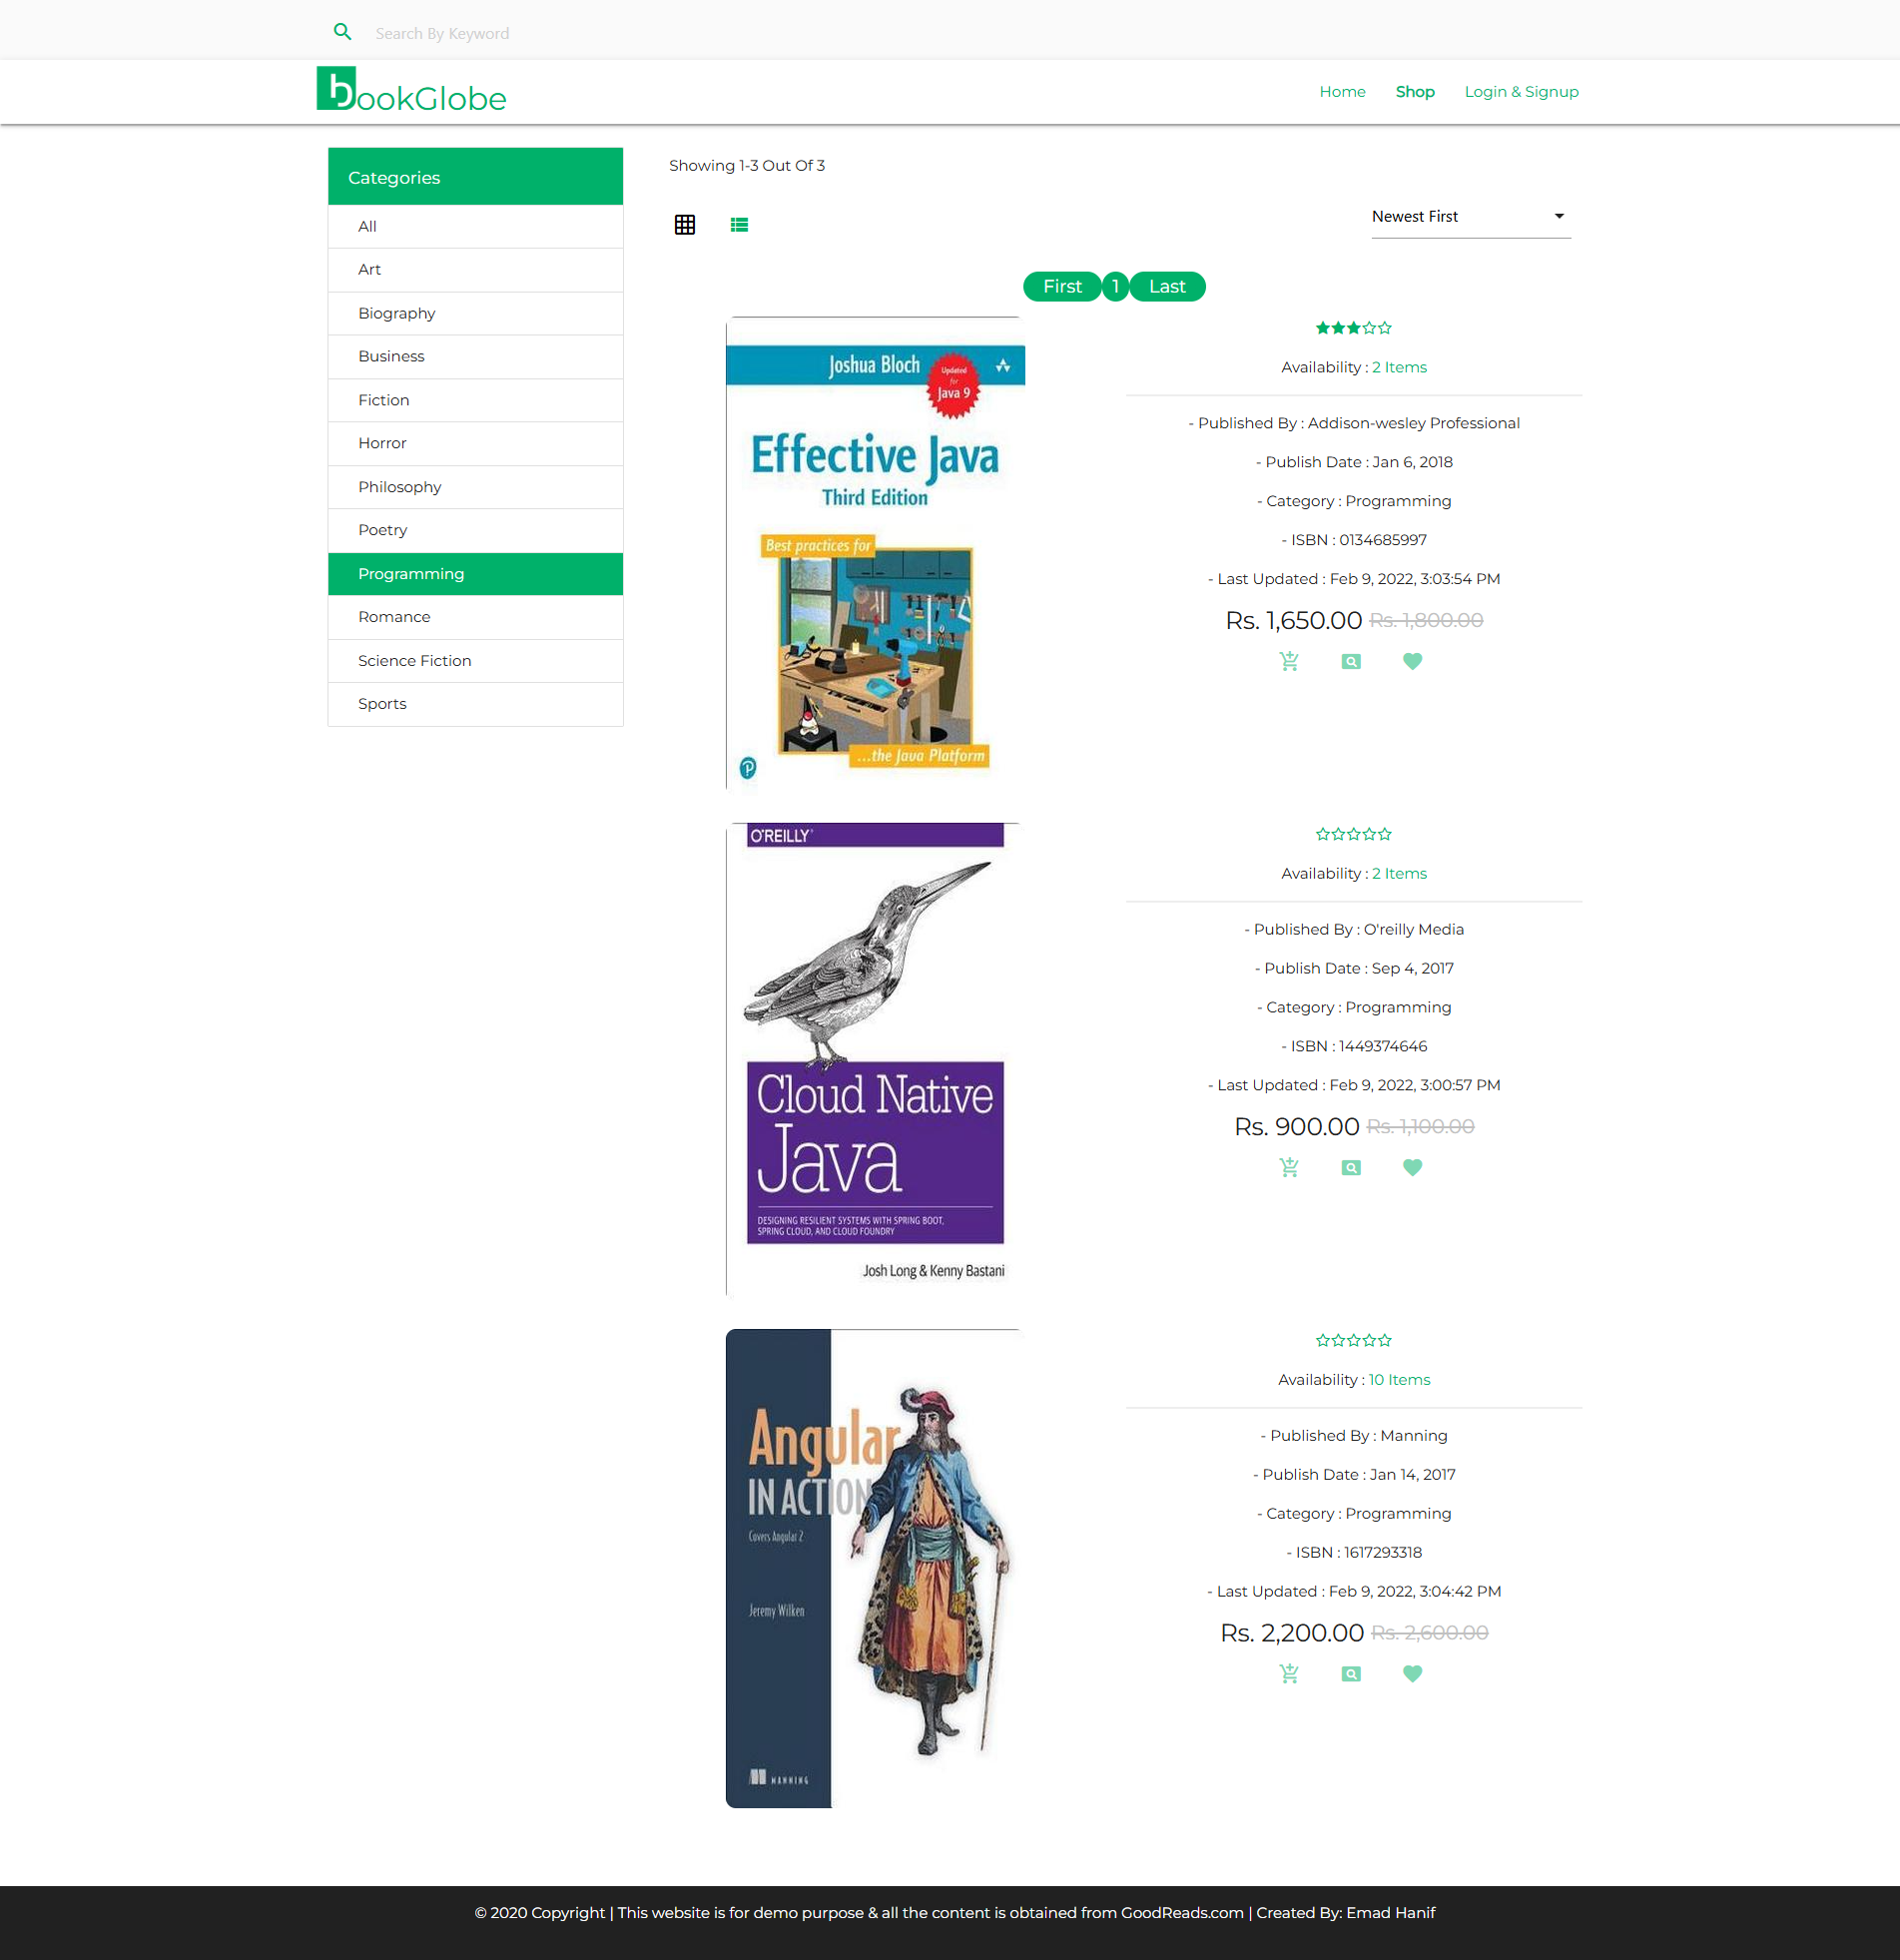
Task: Expand the sort order arrow
Action: click(1557, 215)
